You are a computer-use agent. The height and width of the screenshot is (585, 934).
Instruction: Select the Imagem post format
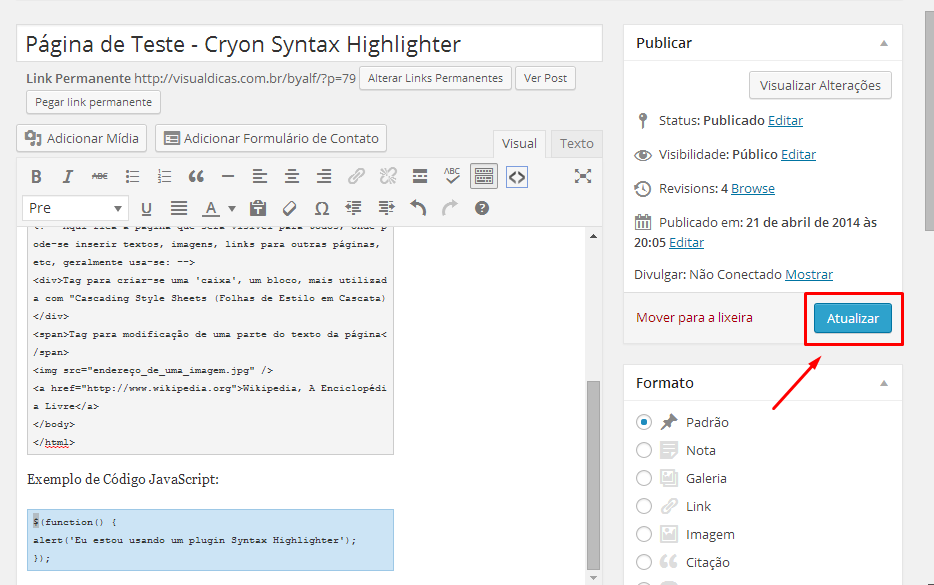point(644,534)
